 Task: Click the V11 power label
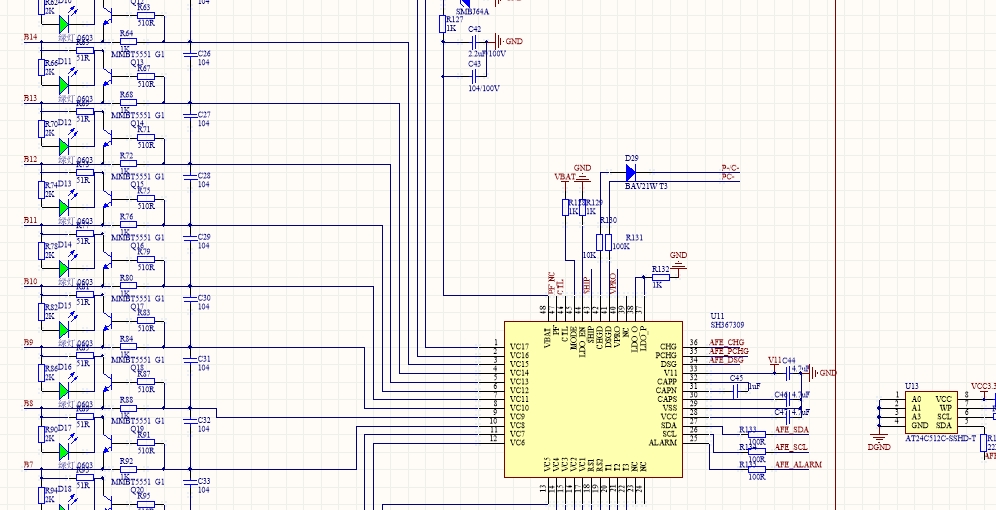coord(774,360)
